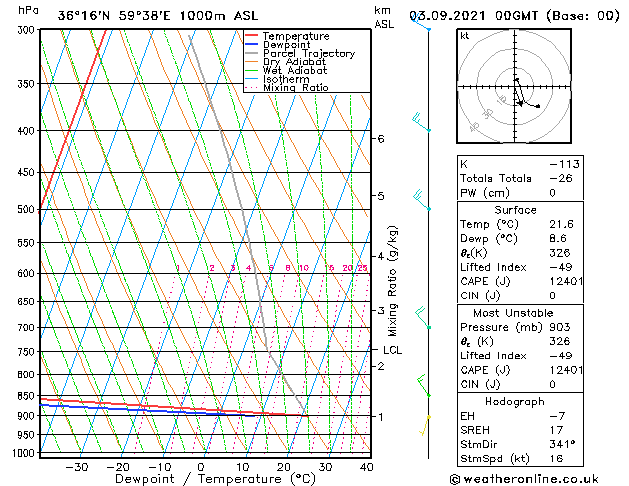Click the 6 km altitude label
Viewport: 629px width, 486px height.
(x=381, y=139)
